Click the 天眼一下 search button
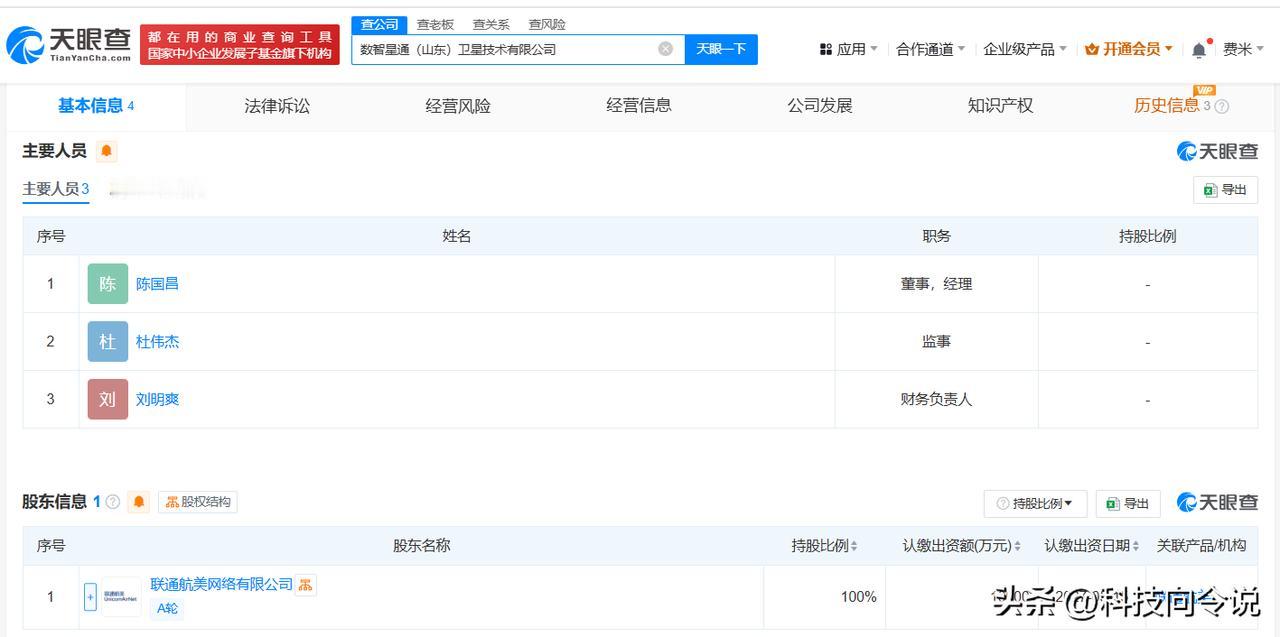1280x637 pixels. coord(721,49)
